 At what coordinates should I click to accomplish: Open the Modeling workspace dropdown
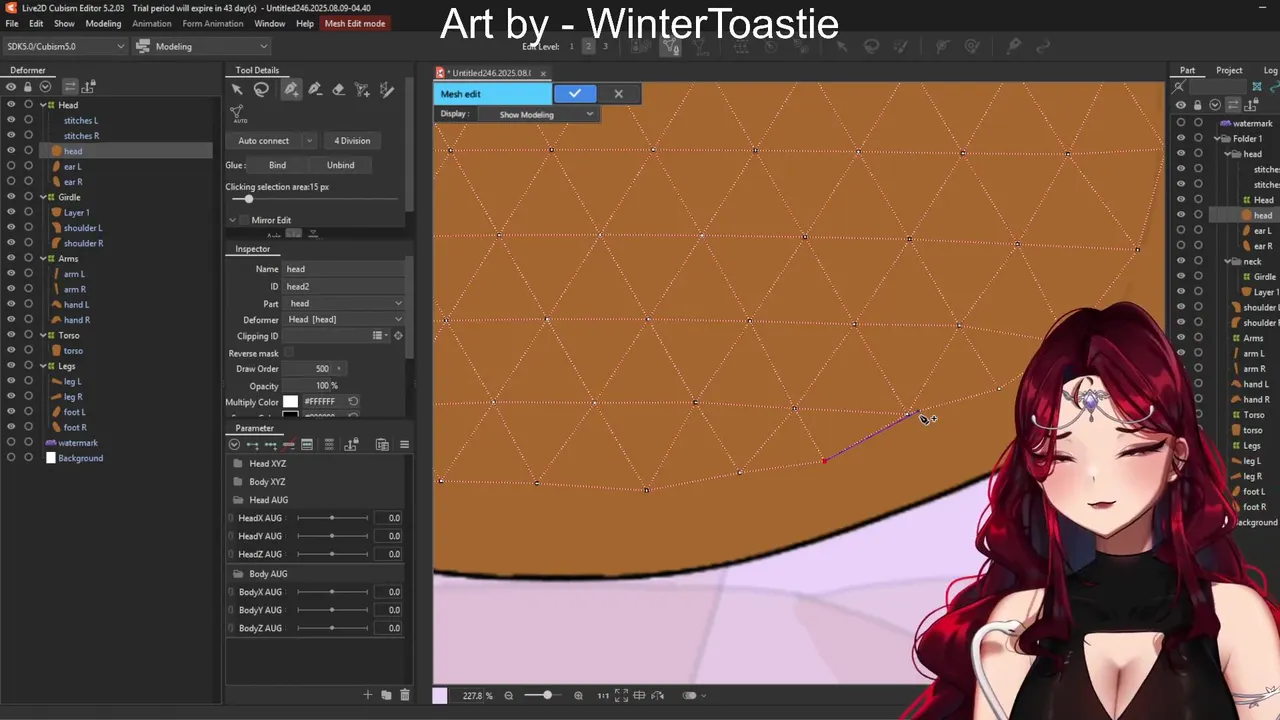(203, 46)
